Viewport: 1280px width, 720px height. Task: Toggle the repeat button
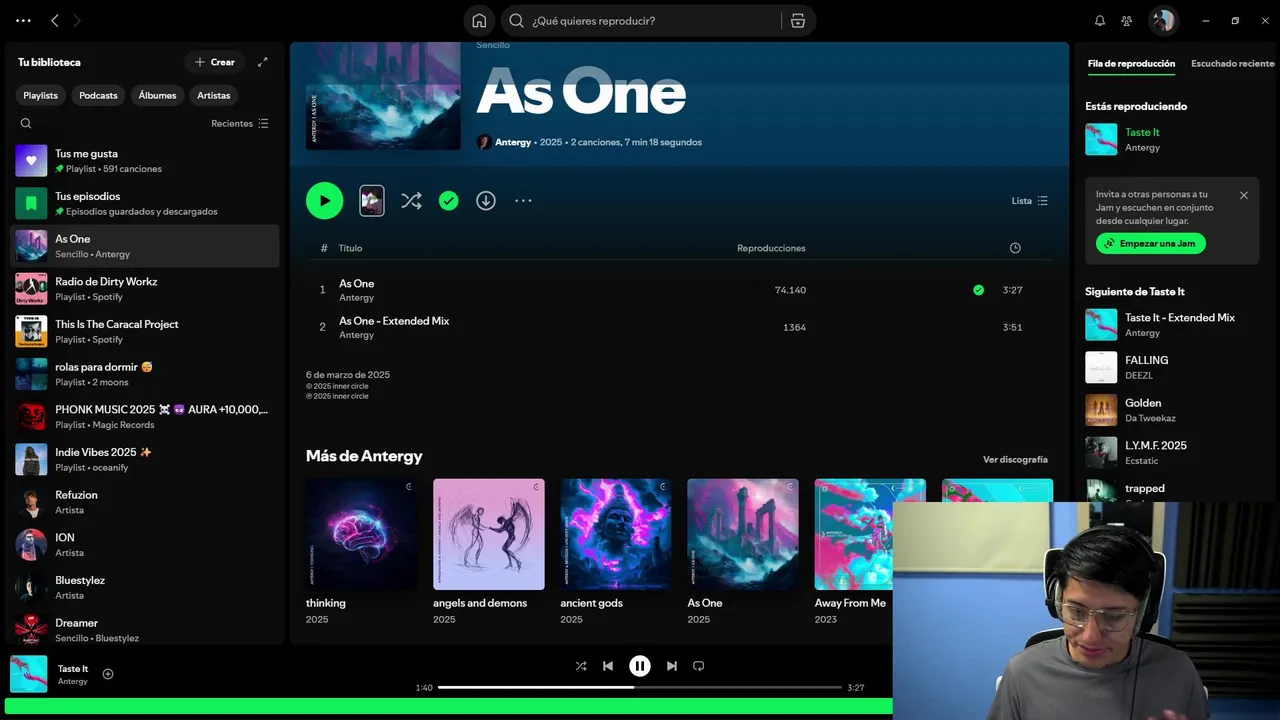tap(699, 666)
